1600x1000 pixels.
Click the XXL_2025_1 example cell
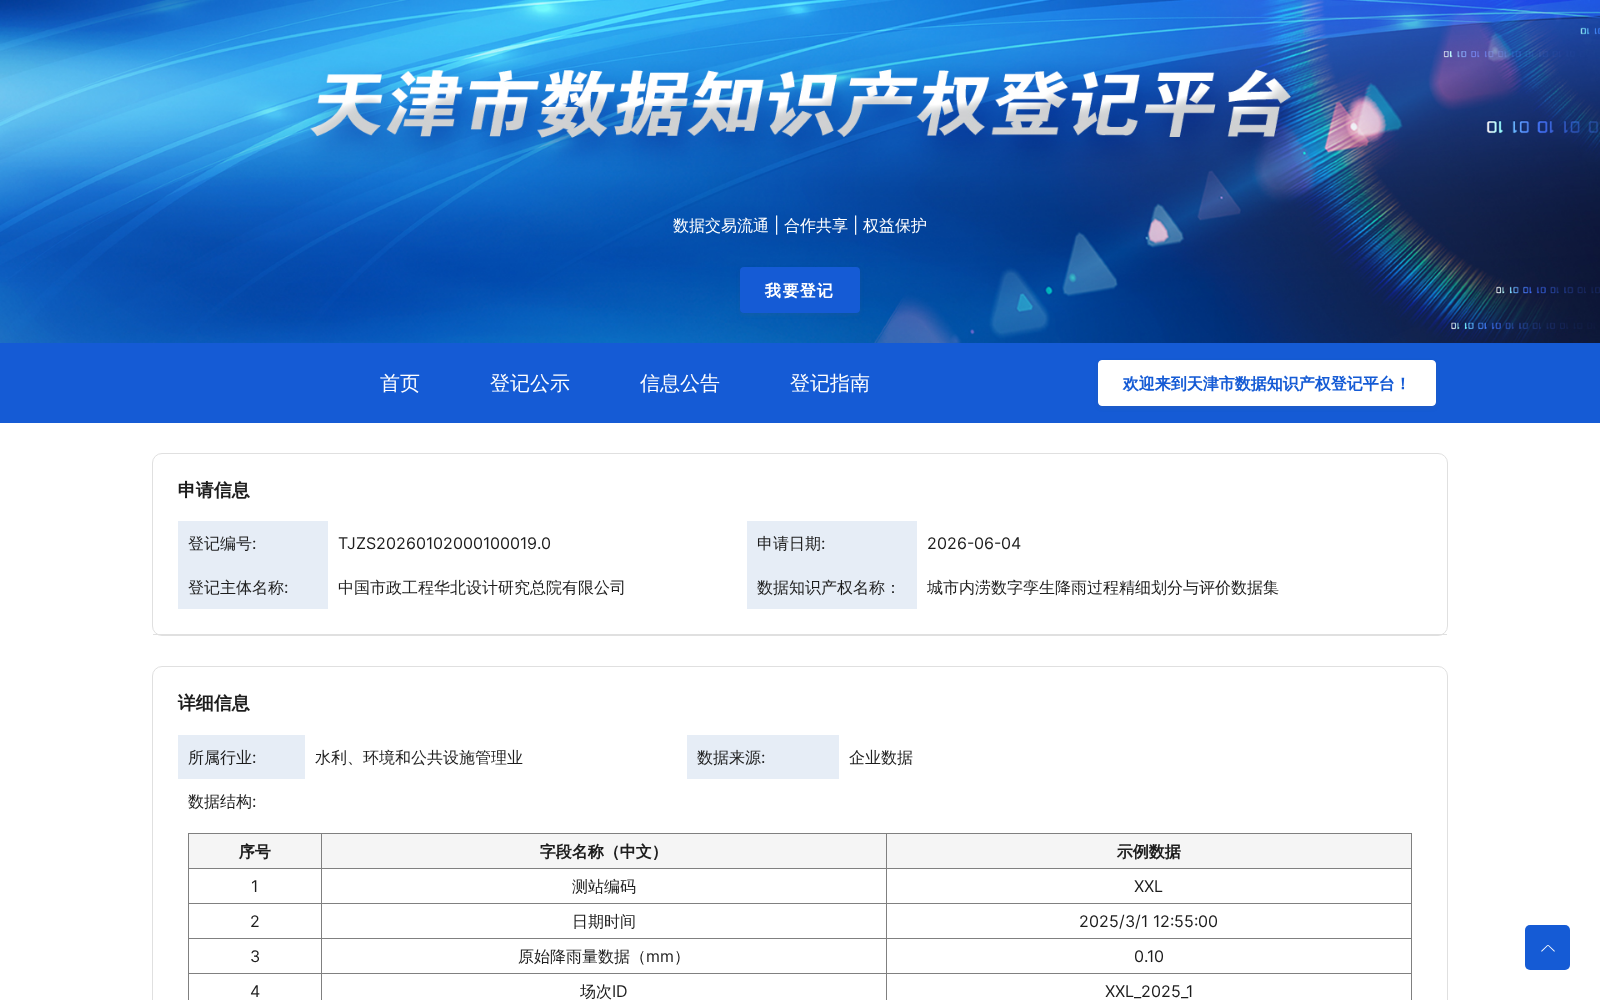[1149, 988]
